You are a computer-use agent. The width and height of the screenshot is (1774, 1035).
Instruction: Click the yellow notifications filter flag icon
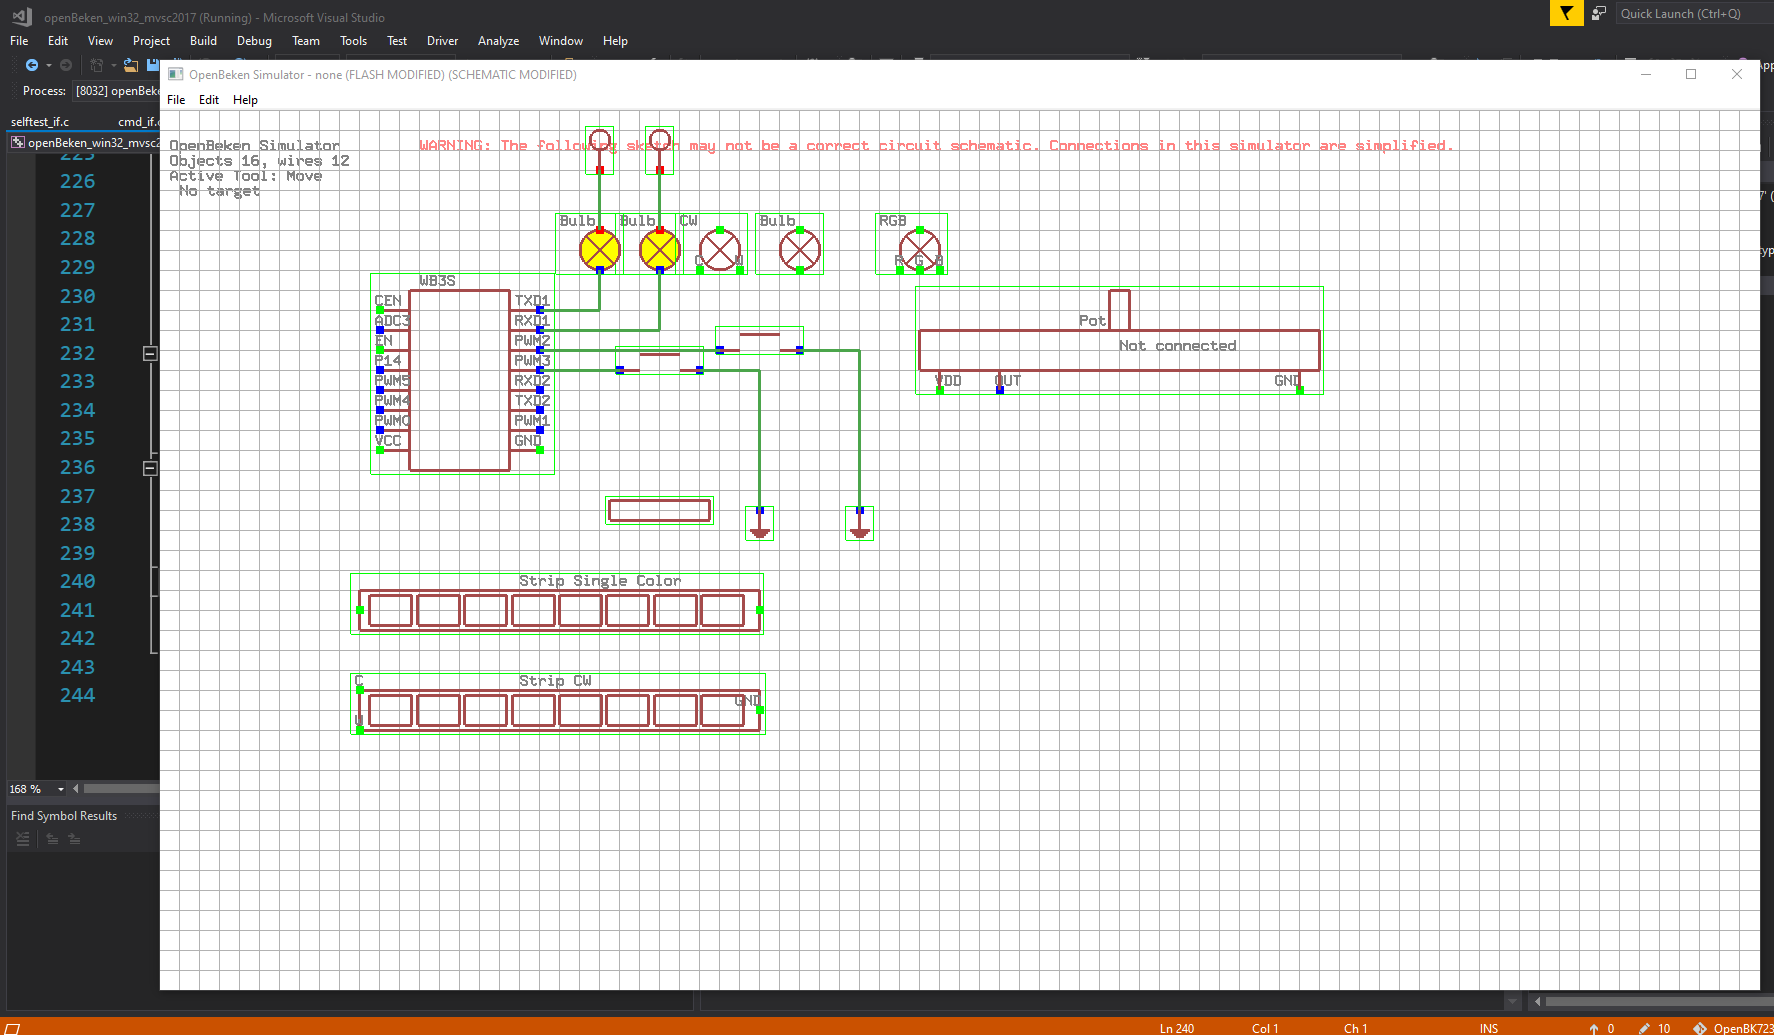[x=1566, y=13]
